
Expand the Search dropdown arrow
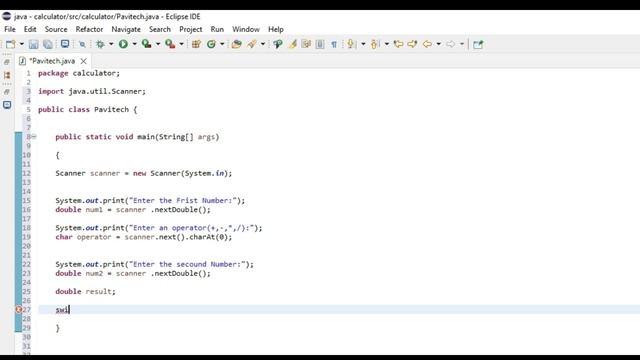(x=262, y=44)
